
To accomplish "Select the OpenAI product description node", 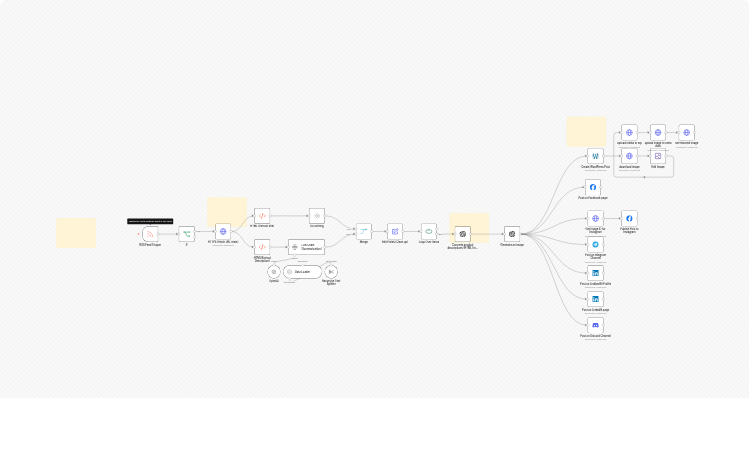I will 462,233.
